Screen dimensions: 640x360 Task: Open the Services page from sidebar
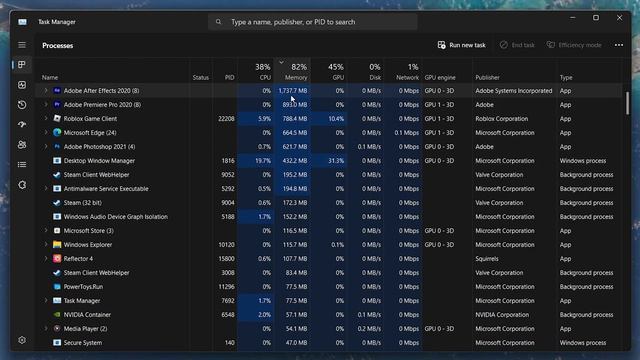coord(22,185)
